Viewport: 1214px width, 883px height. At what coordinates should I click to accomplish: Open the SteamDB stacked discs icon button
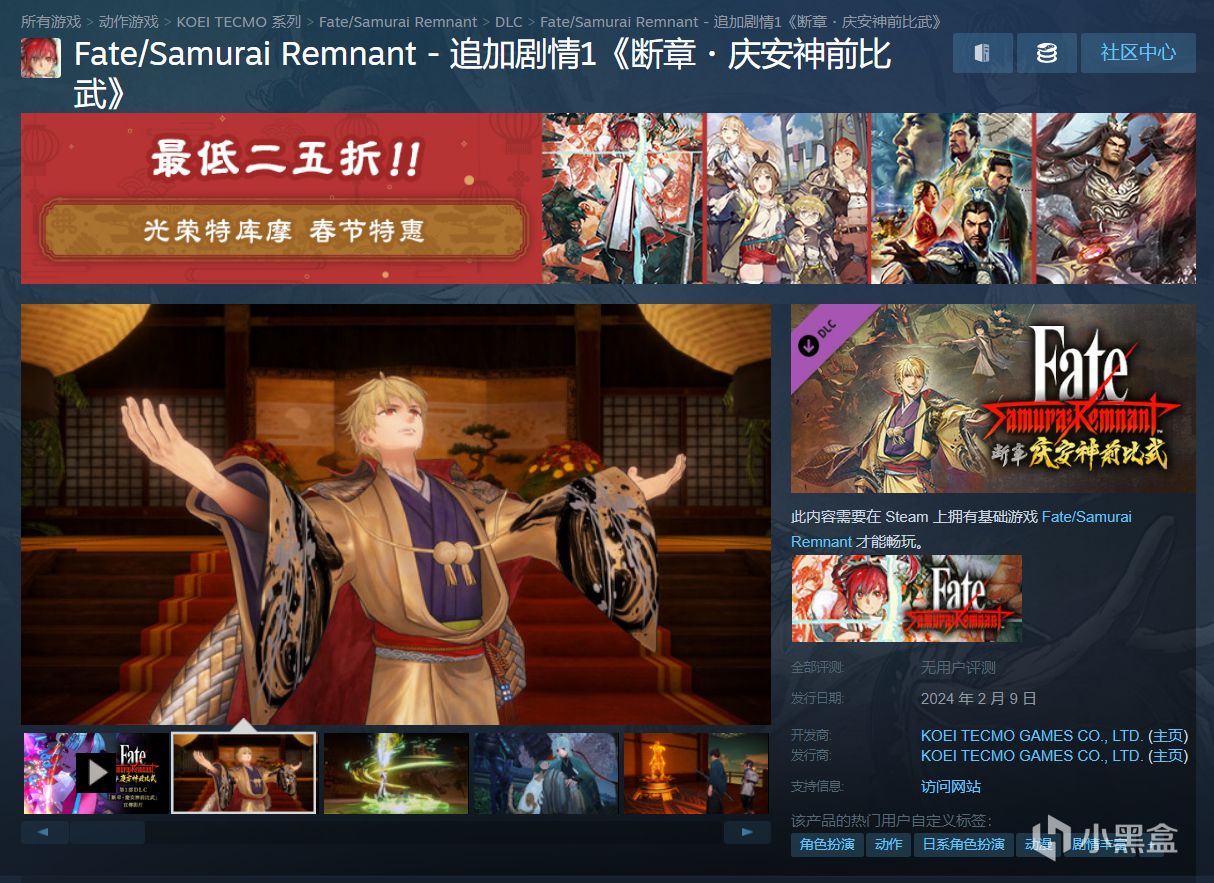(x=1046, y=53)
